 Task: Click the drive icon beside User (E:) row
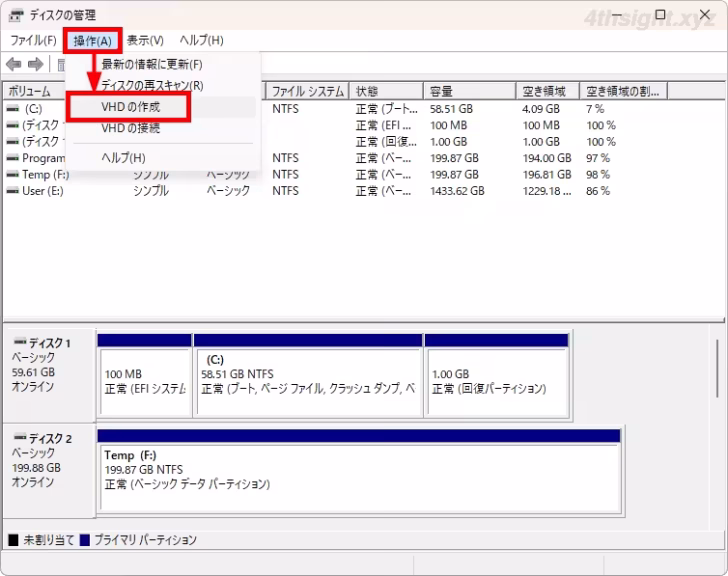pyautogui.click(x=13, y=191)
